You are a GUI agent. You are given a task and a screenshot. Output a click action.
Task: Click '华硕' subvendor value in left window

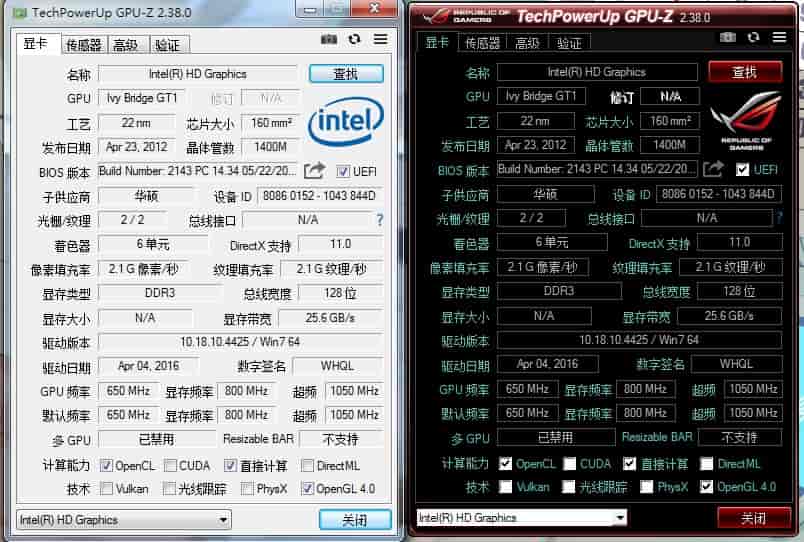click(x=146, y=196)
